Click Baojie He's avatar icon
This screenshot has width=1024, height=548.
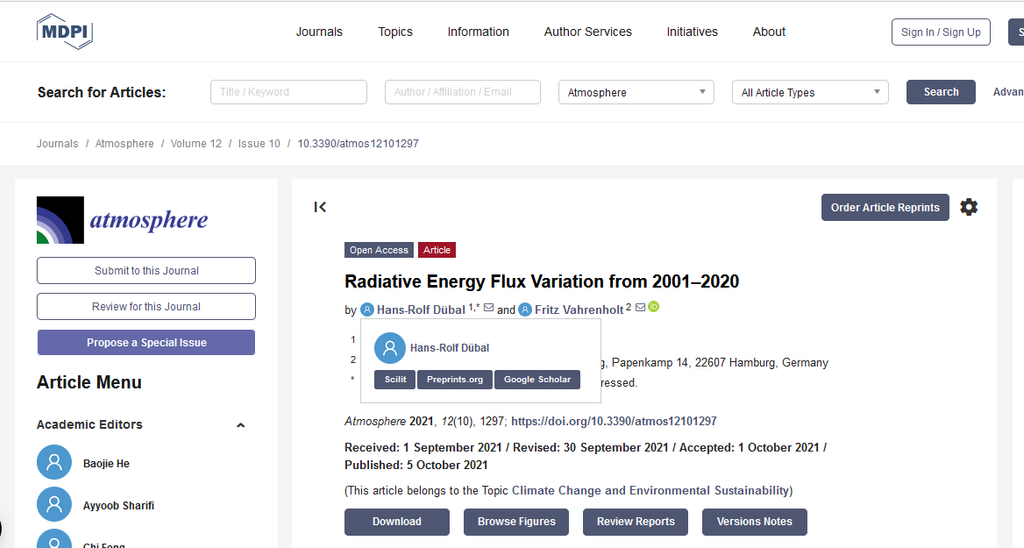click(54, 463)
